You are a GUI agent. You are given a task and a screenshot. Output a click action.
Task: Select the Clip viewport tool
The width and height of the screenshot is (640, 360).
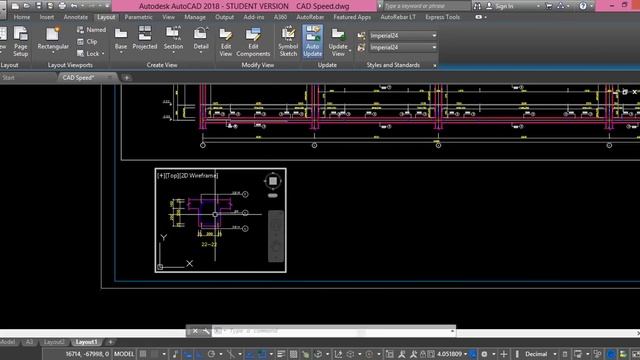[x=87, y=42]
